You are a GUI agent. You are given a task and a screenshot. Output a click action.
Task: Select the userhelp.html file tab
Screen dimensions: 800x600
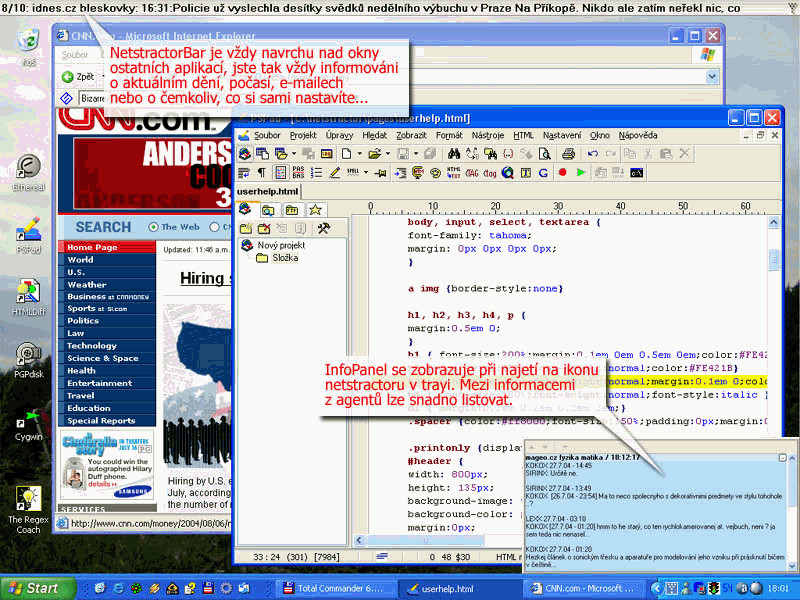(267, 192)
